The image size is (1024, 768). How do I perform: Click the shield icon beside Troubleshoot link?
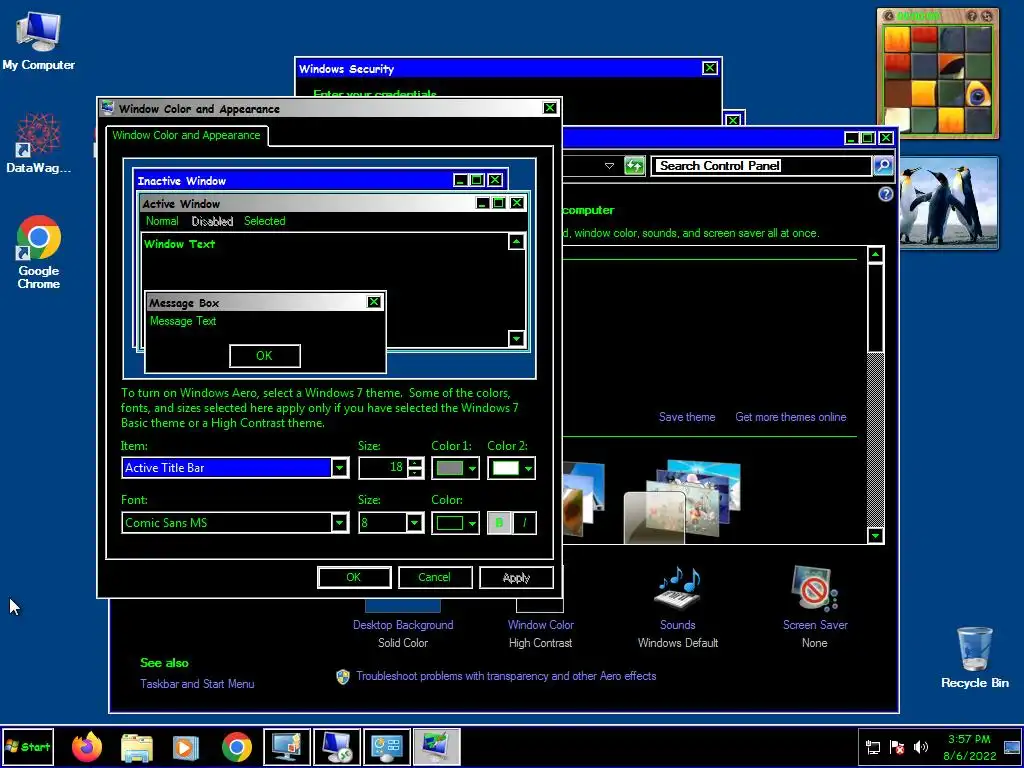click(343, 677)
